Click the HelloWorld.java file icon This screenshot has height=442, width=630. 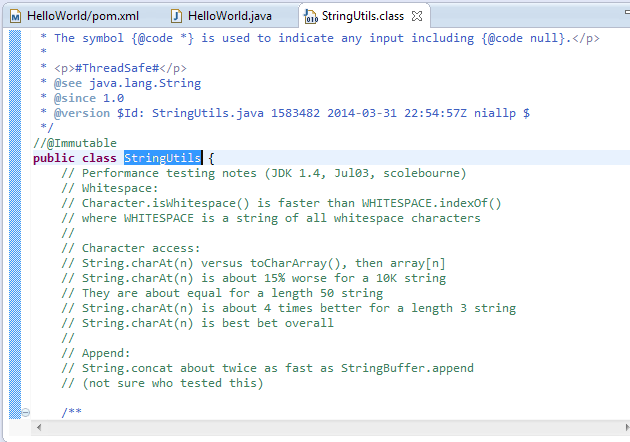[x=176, y=16]
